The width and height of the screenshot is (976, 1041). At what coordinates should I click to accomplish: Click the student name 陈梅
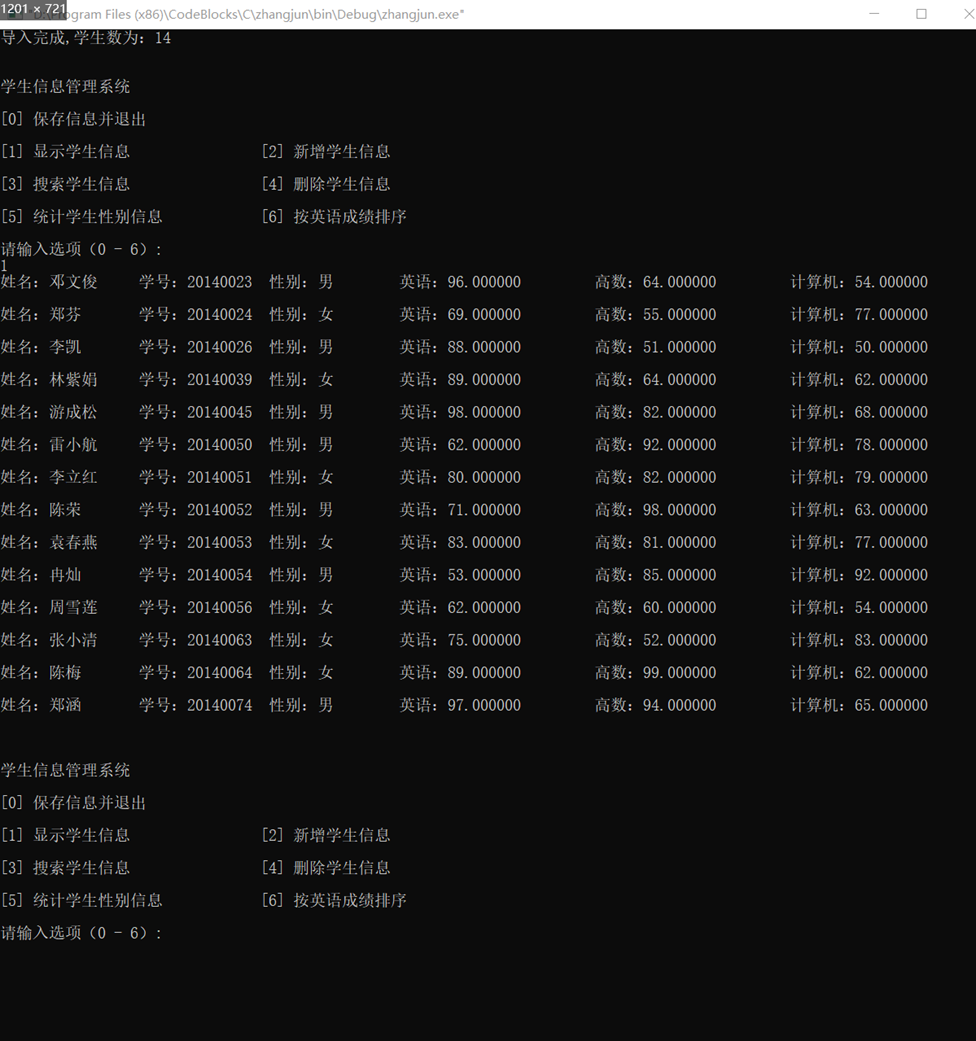[x=65, y=673]
